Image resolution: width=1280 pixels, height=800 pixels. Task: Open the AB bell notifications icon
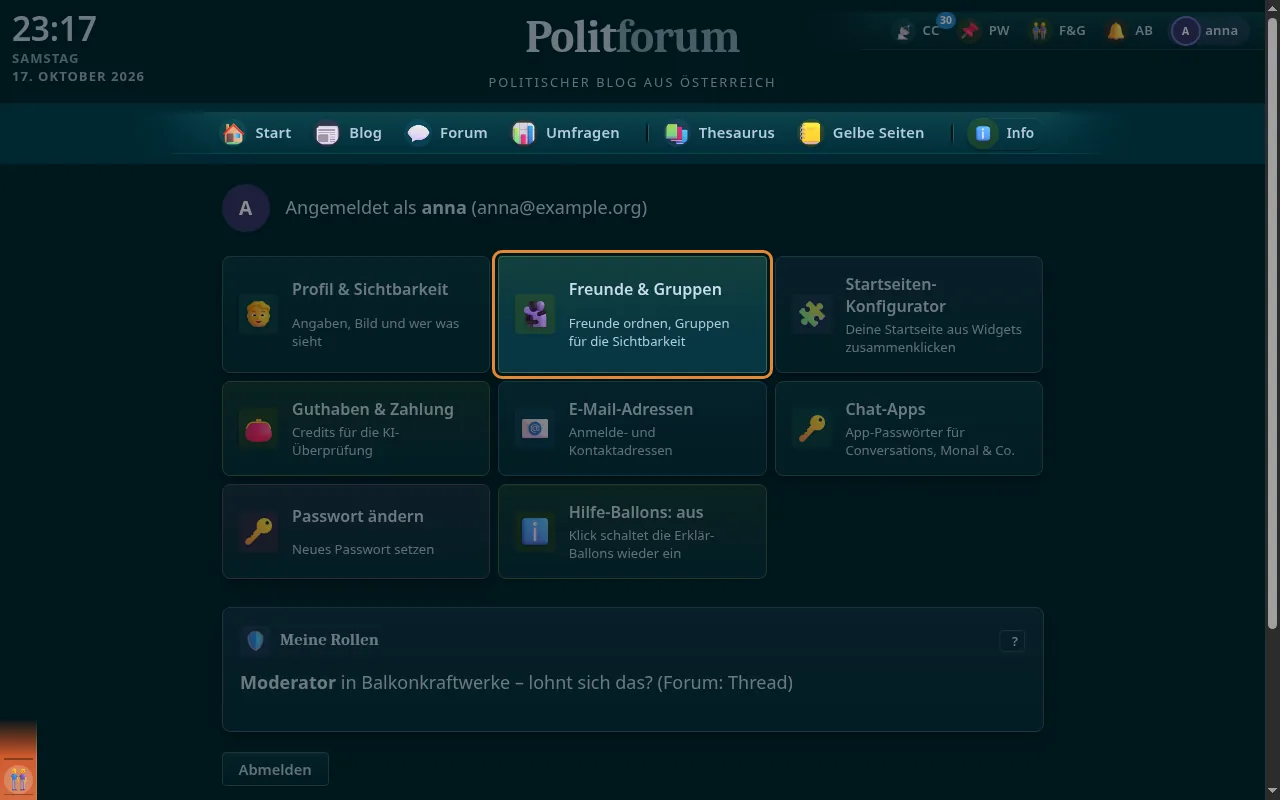pyautogui.click(x=1116, y=31)
